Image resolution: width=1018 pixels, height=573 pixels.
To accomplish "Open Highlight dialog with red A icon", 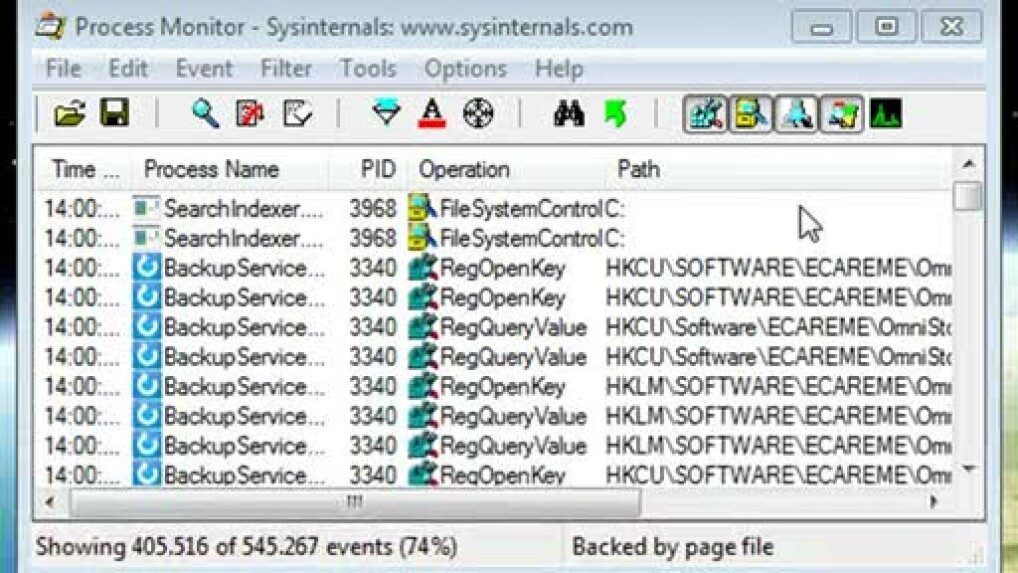I will 431,114.
